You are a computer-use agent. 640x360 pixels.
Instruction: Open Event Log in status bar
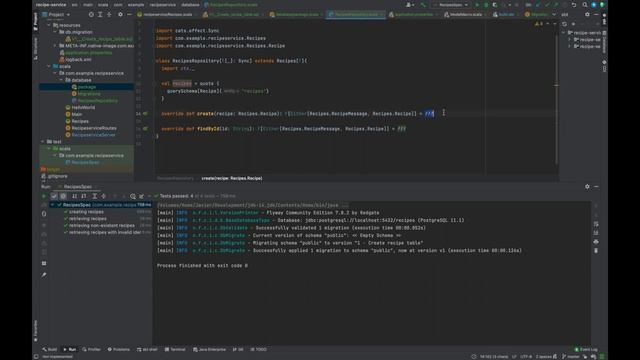point(586,349)
